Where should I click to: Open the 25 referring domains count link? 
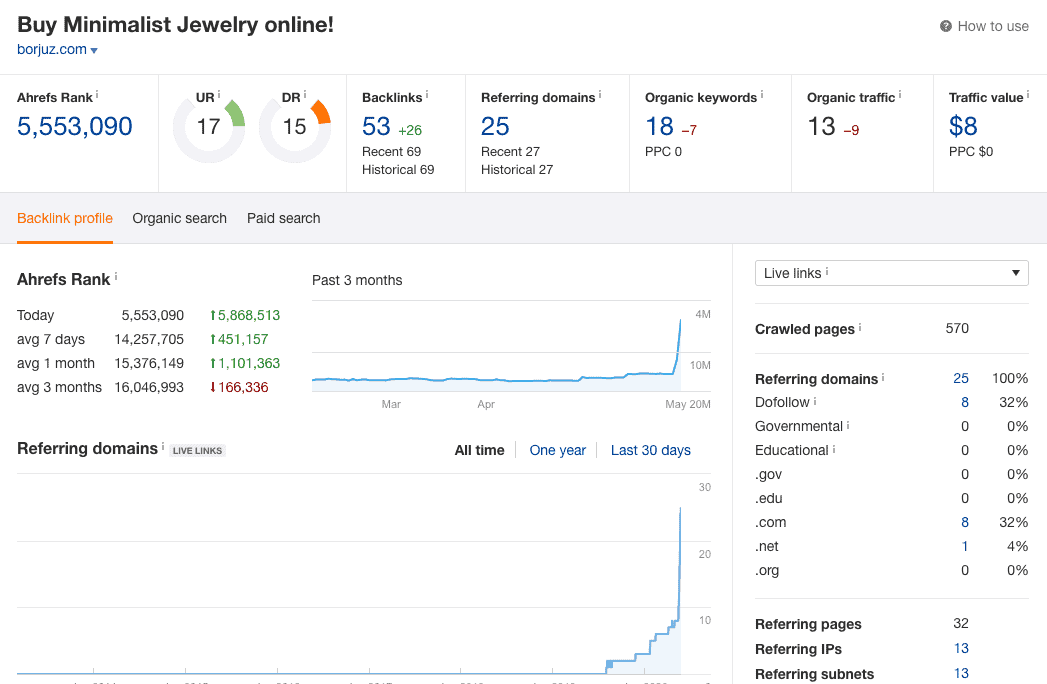495,126
